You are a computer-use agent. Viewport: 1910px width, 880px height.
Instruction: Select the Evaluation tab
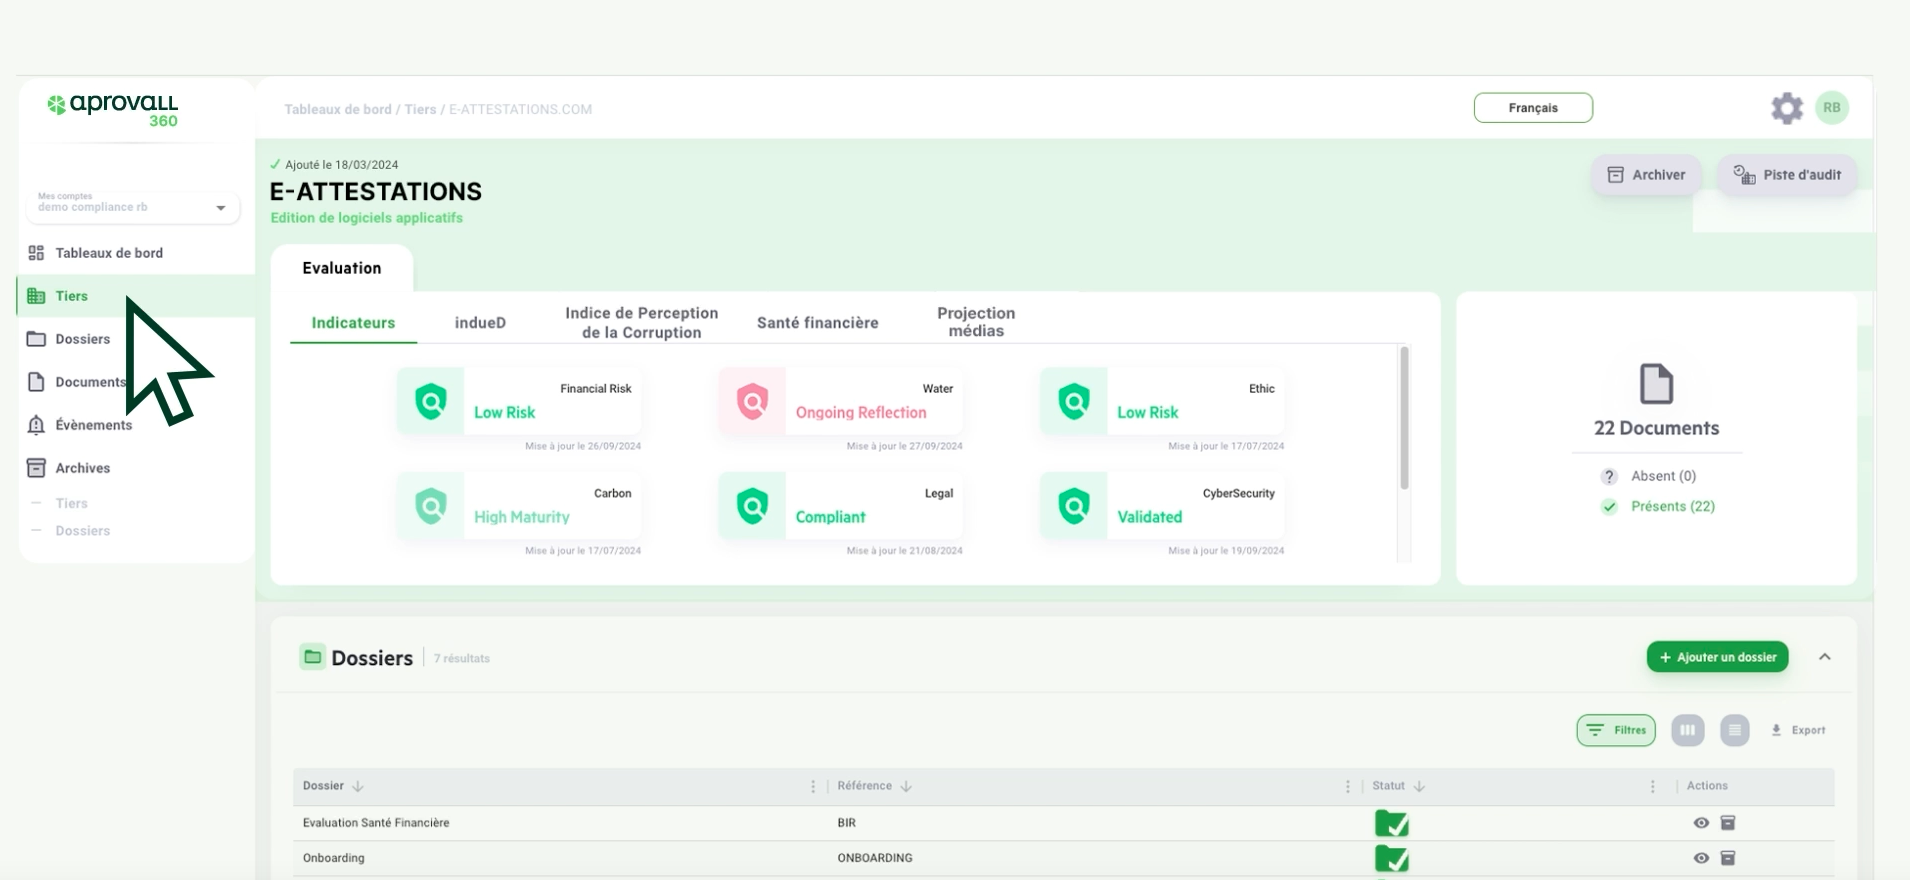coord(342,268)
